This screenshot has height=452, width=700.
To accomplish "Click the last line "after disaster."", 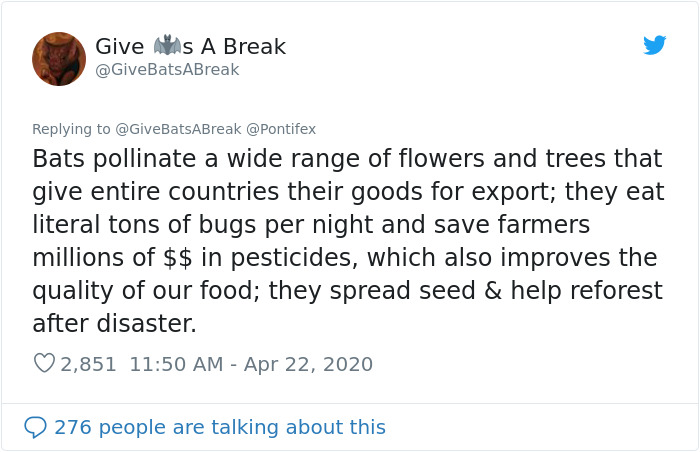I will point(114,324).
